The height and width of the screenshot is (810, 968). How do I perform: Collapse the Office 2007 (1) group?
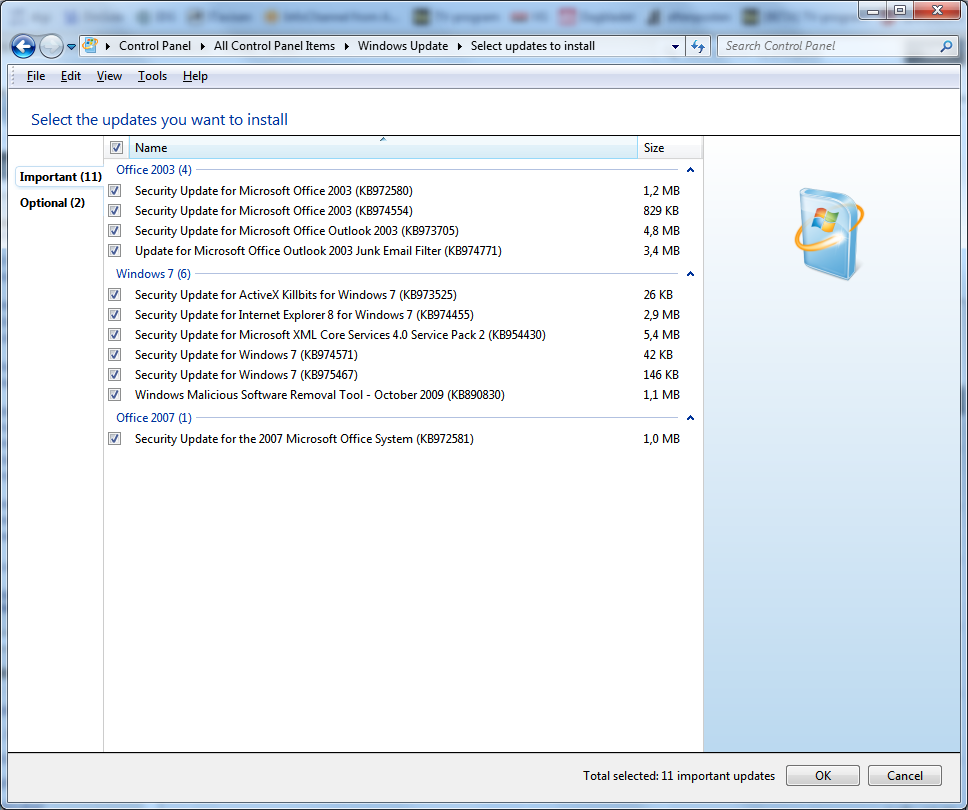[691, 418]
